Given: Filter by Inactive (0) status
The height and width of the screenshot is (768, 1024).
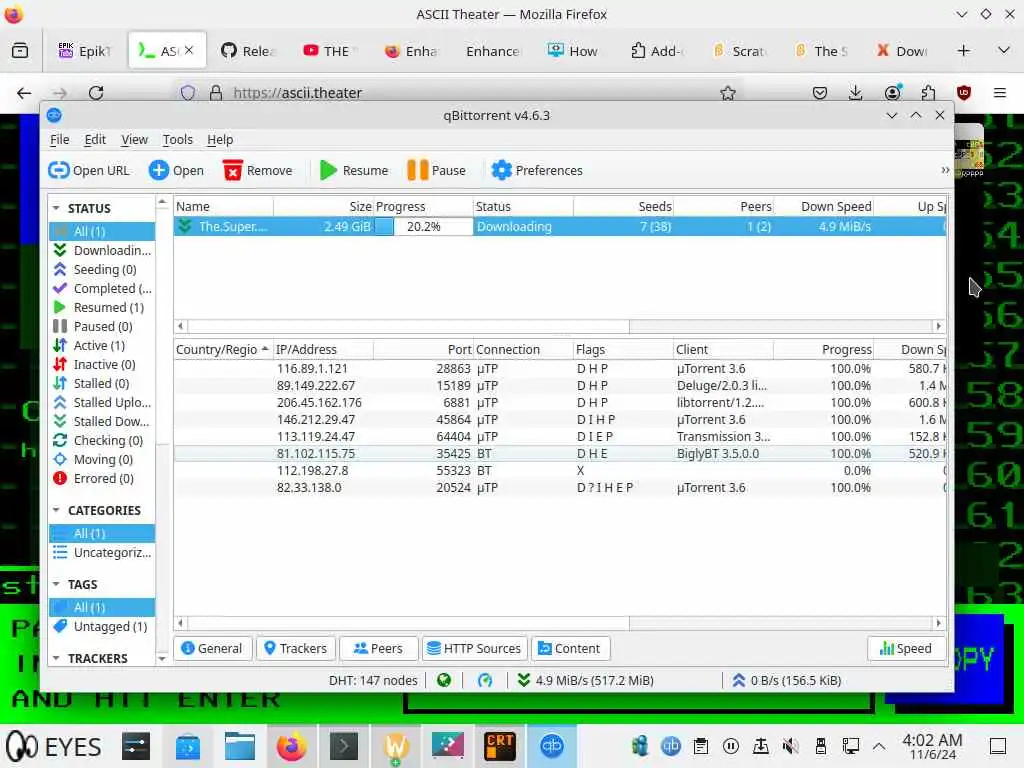Looking at the screenshot, I should (x=103, y=364).
